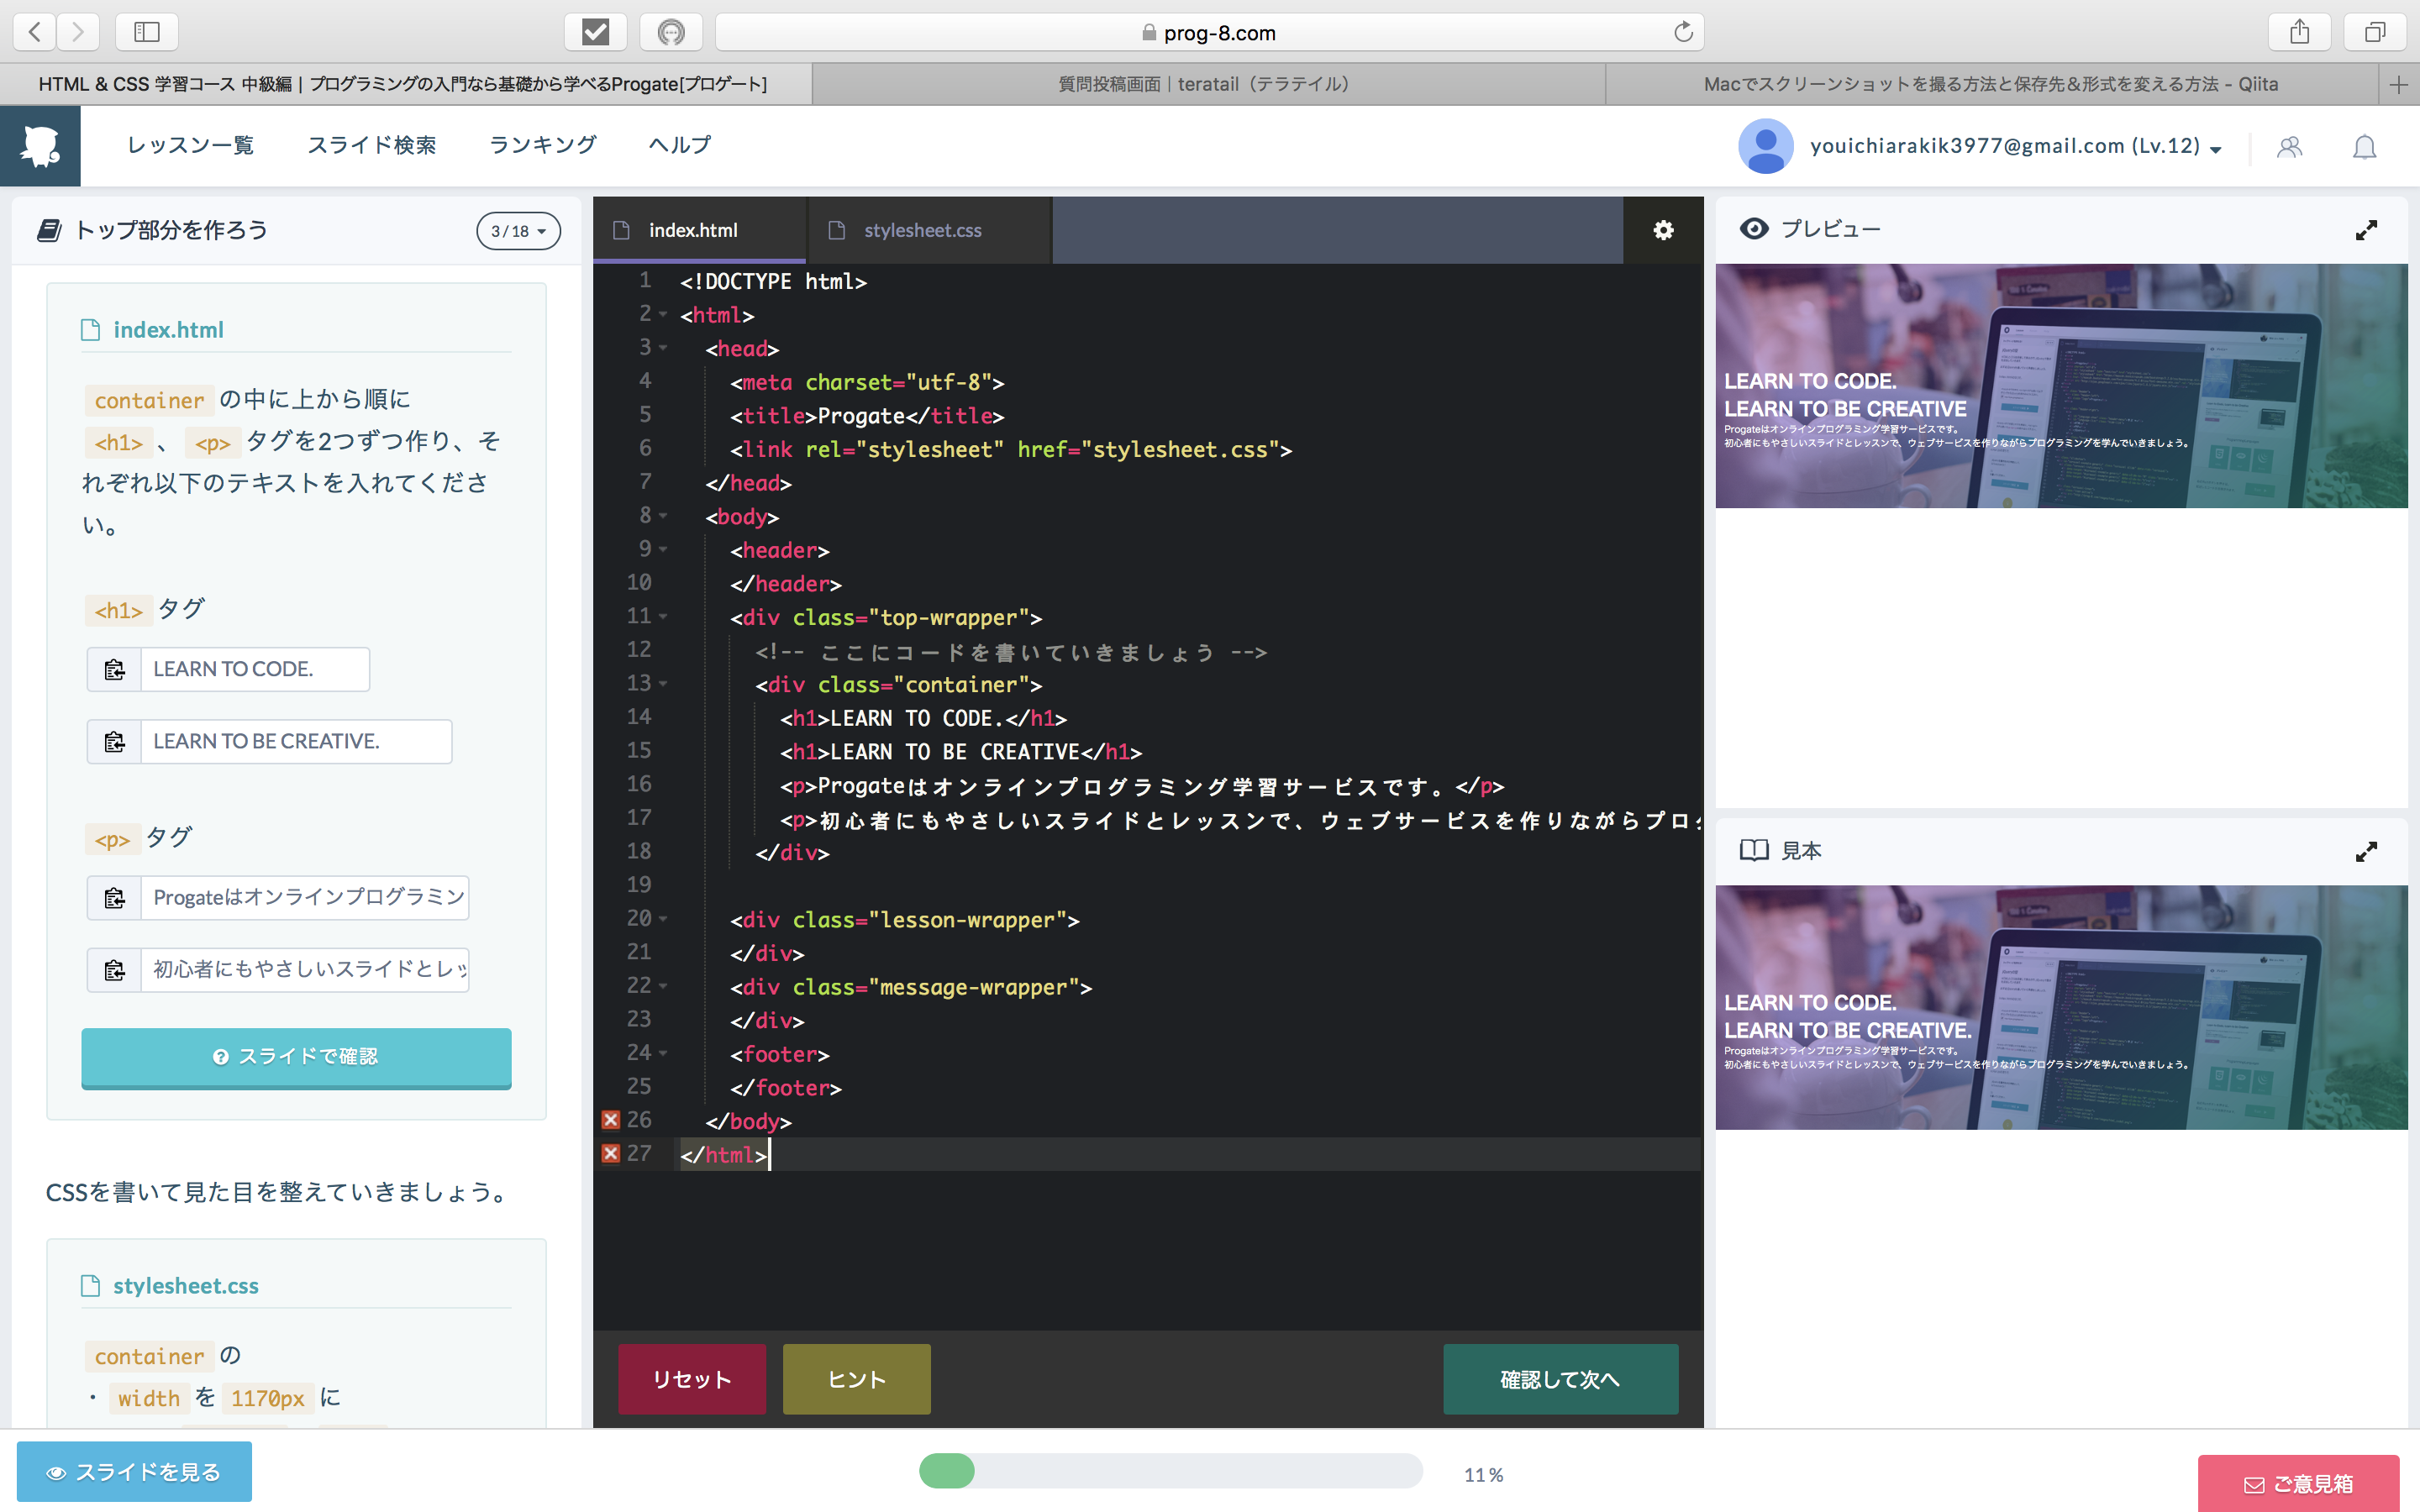Open the settings gear in the code editor
2420x1512 pixels.
(x=1663, y=230)
